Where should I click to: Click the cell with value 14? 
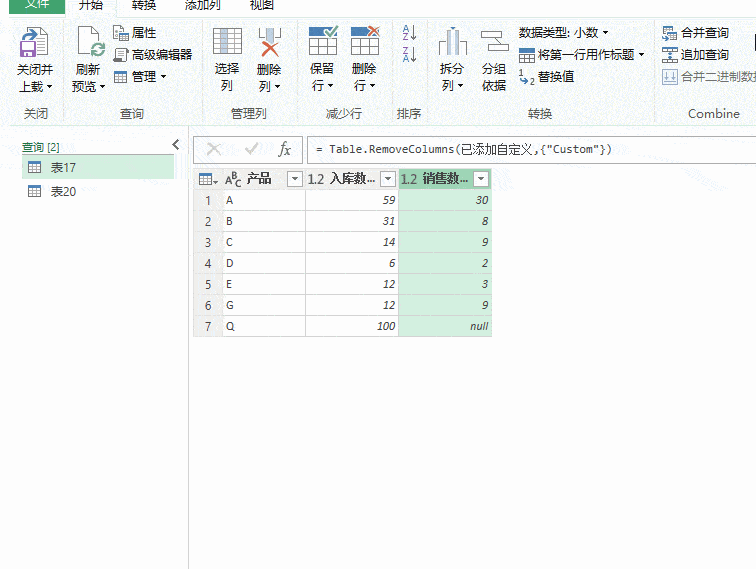[x=352, y=242]
